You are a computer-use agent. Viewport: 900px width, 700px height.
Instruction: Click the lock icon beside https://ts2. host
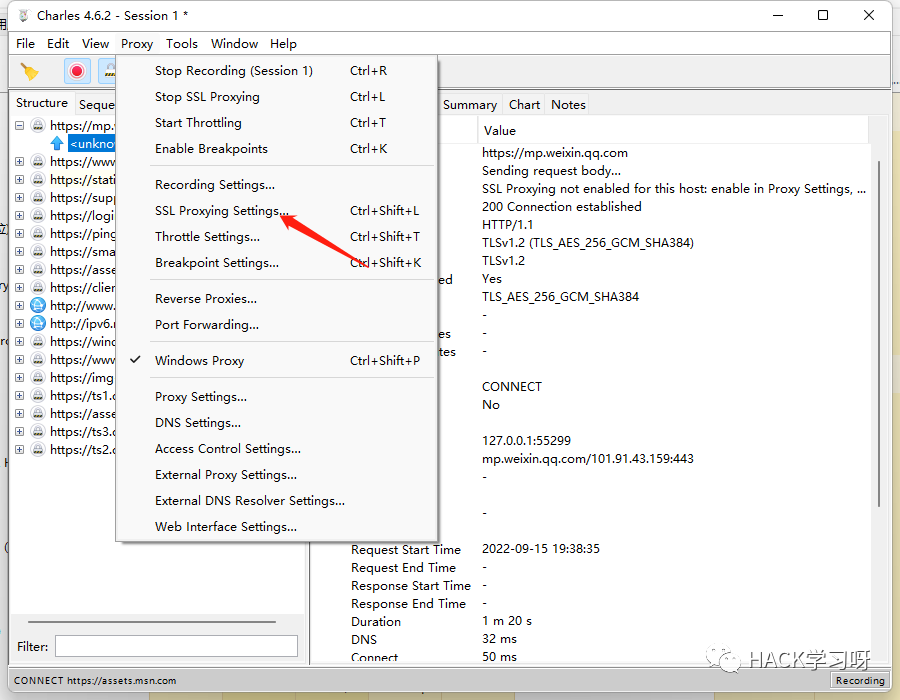(38, 449)
